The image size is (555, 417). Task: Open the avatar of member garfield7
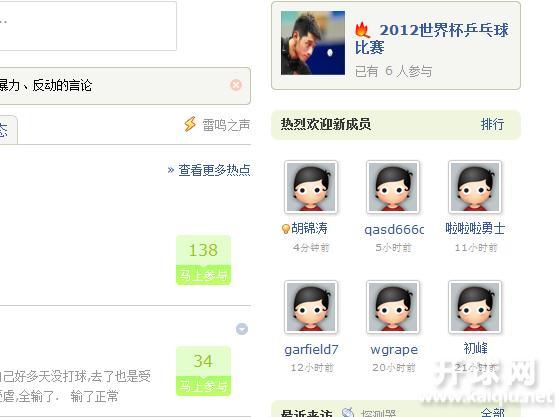pyautogui.click(x=311, y=307)
